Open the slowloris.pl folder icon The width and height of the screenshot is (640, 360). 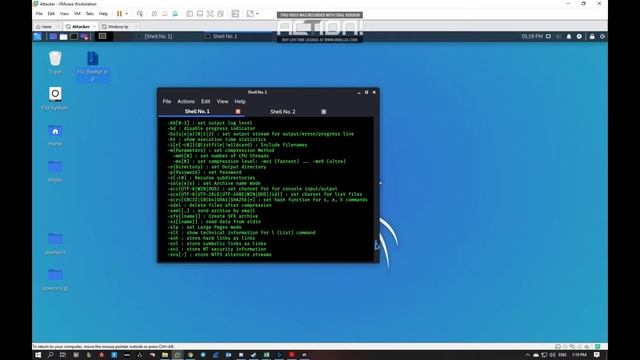55,279
